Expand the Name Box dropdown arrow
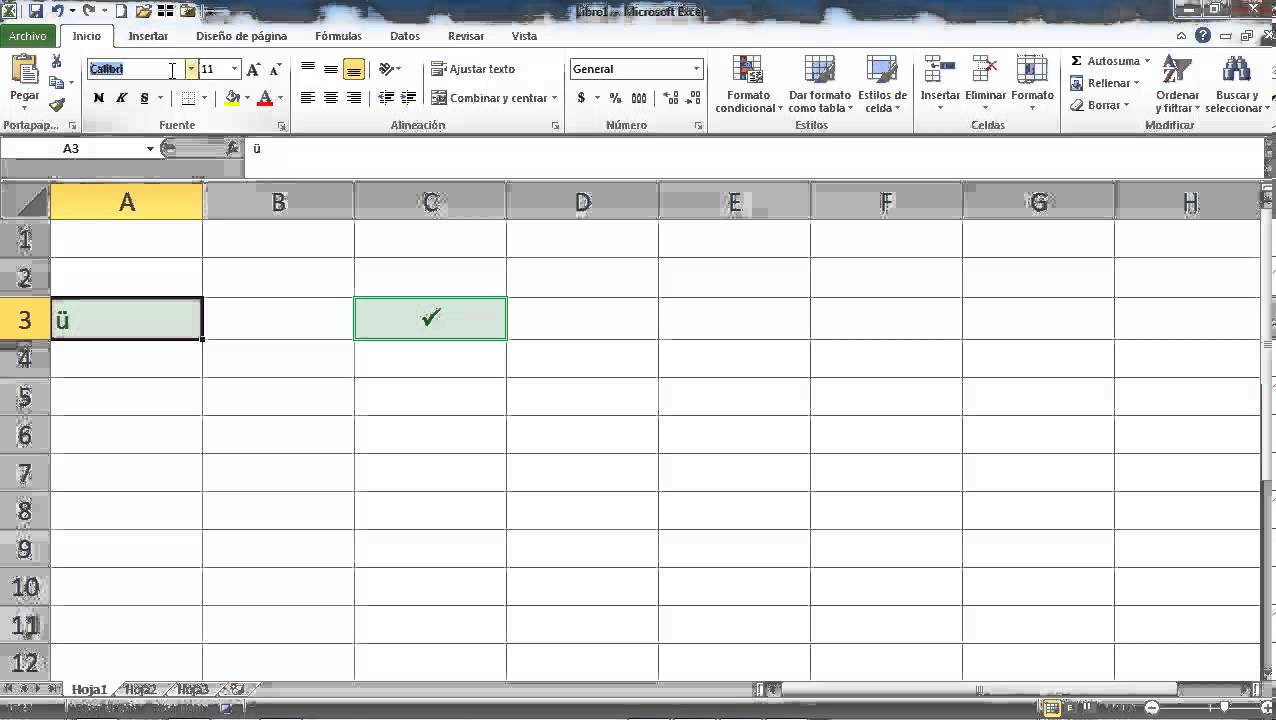This screenshot has height=720, width=1276. [x=150, y=148]
